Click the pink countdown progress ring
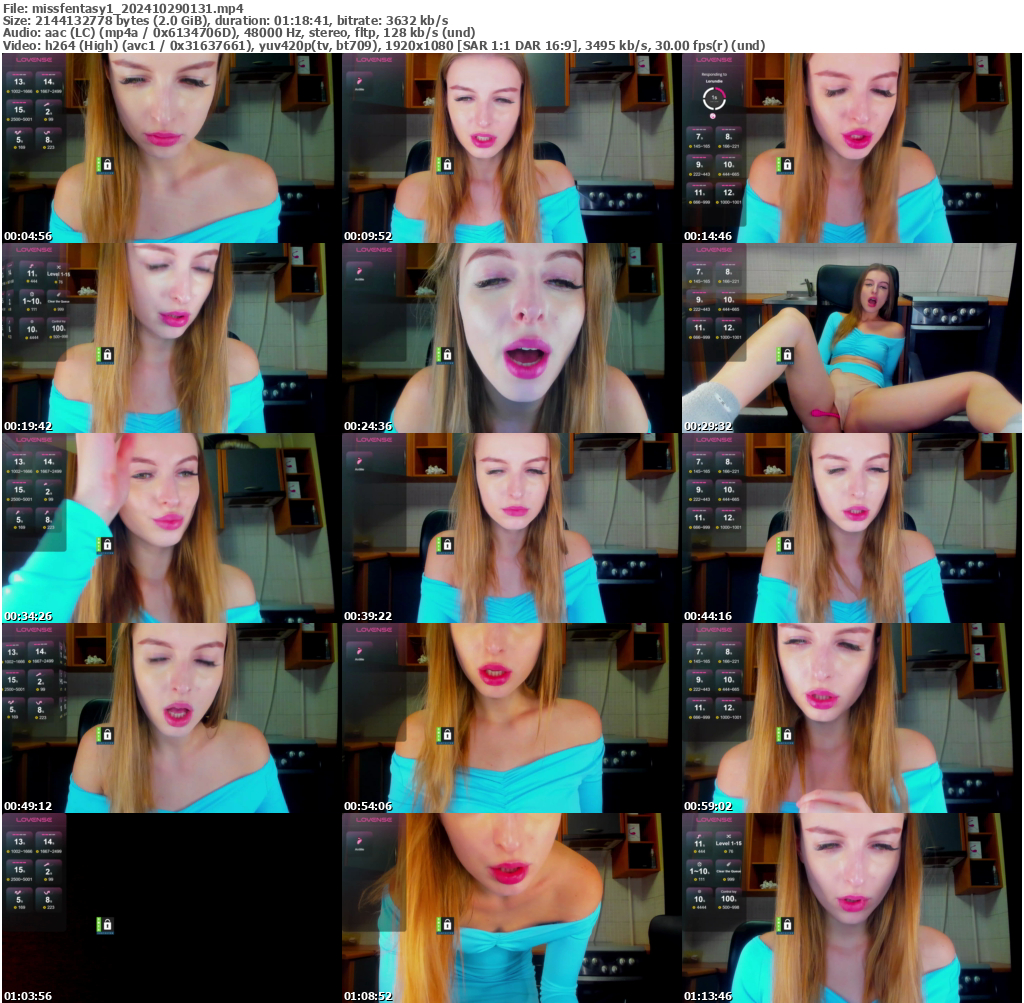This screenshot has height=1003, width=1024. click(714, 98)
